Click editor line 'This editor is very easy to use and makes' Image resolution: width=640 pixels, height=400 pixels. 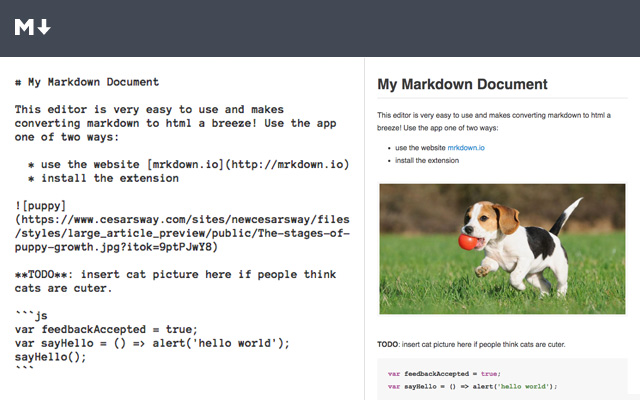click(149, 110)
